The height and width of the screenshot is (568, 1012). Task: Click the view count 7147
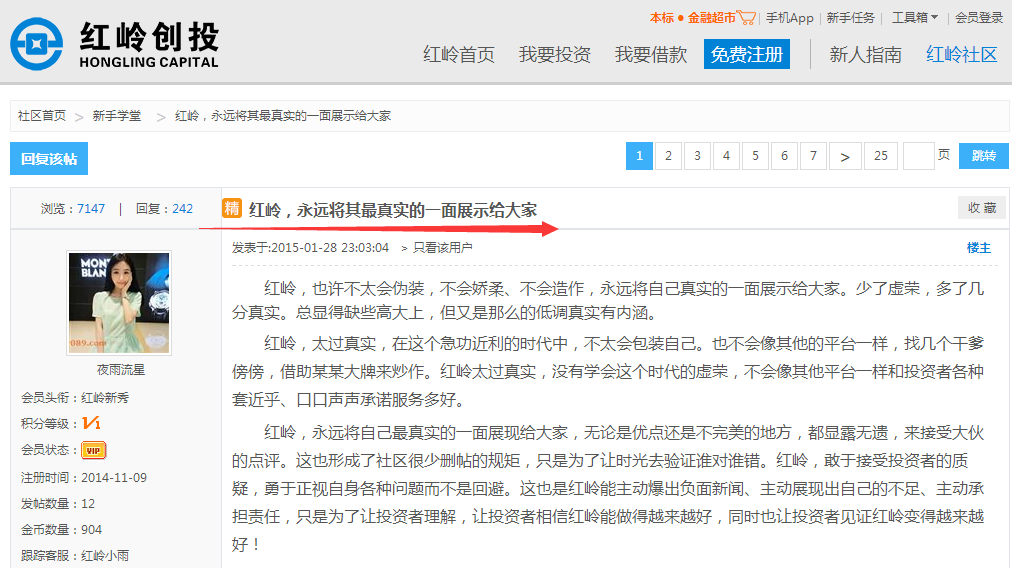pos(91,208)
